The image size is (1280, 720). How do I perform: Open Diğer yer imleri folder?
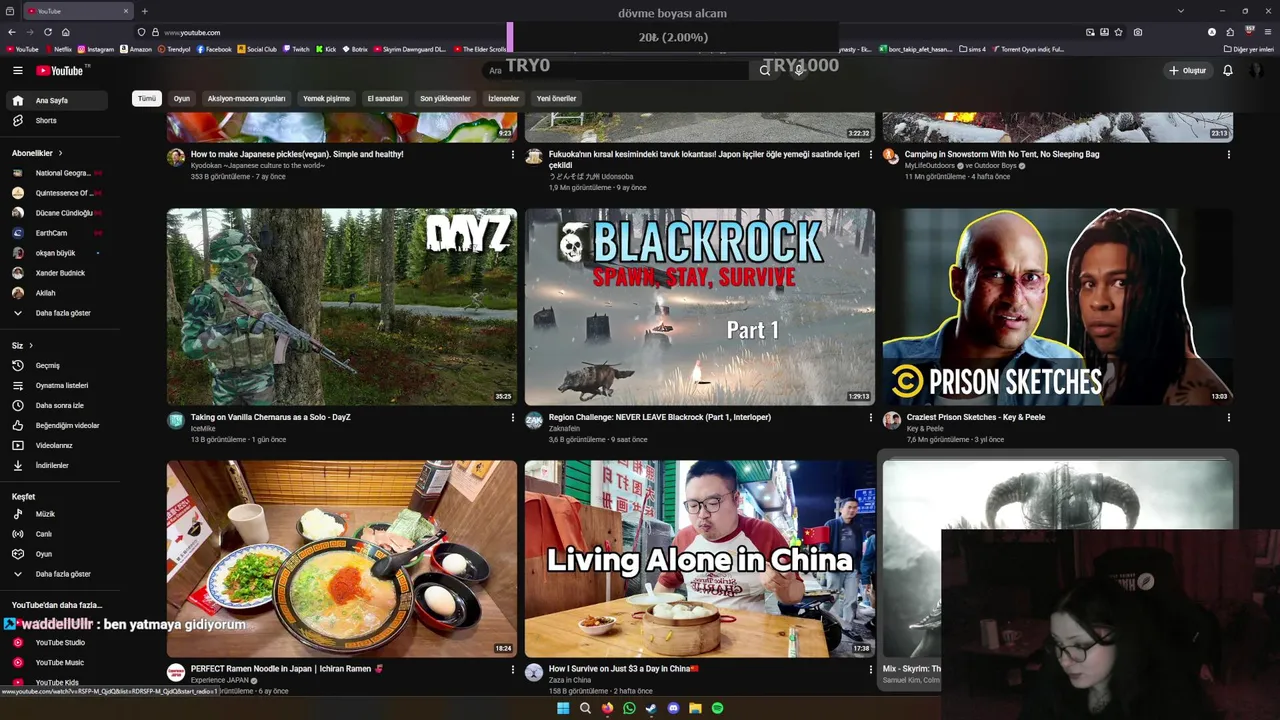click(x=1249, y=49)
